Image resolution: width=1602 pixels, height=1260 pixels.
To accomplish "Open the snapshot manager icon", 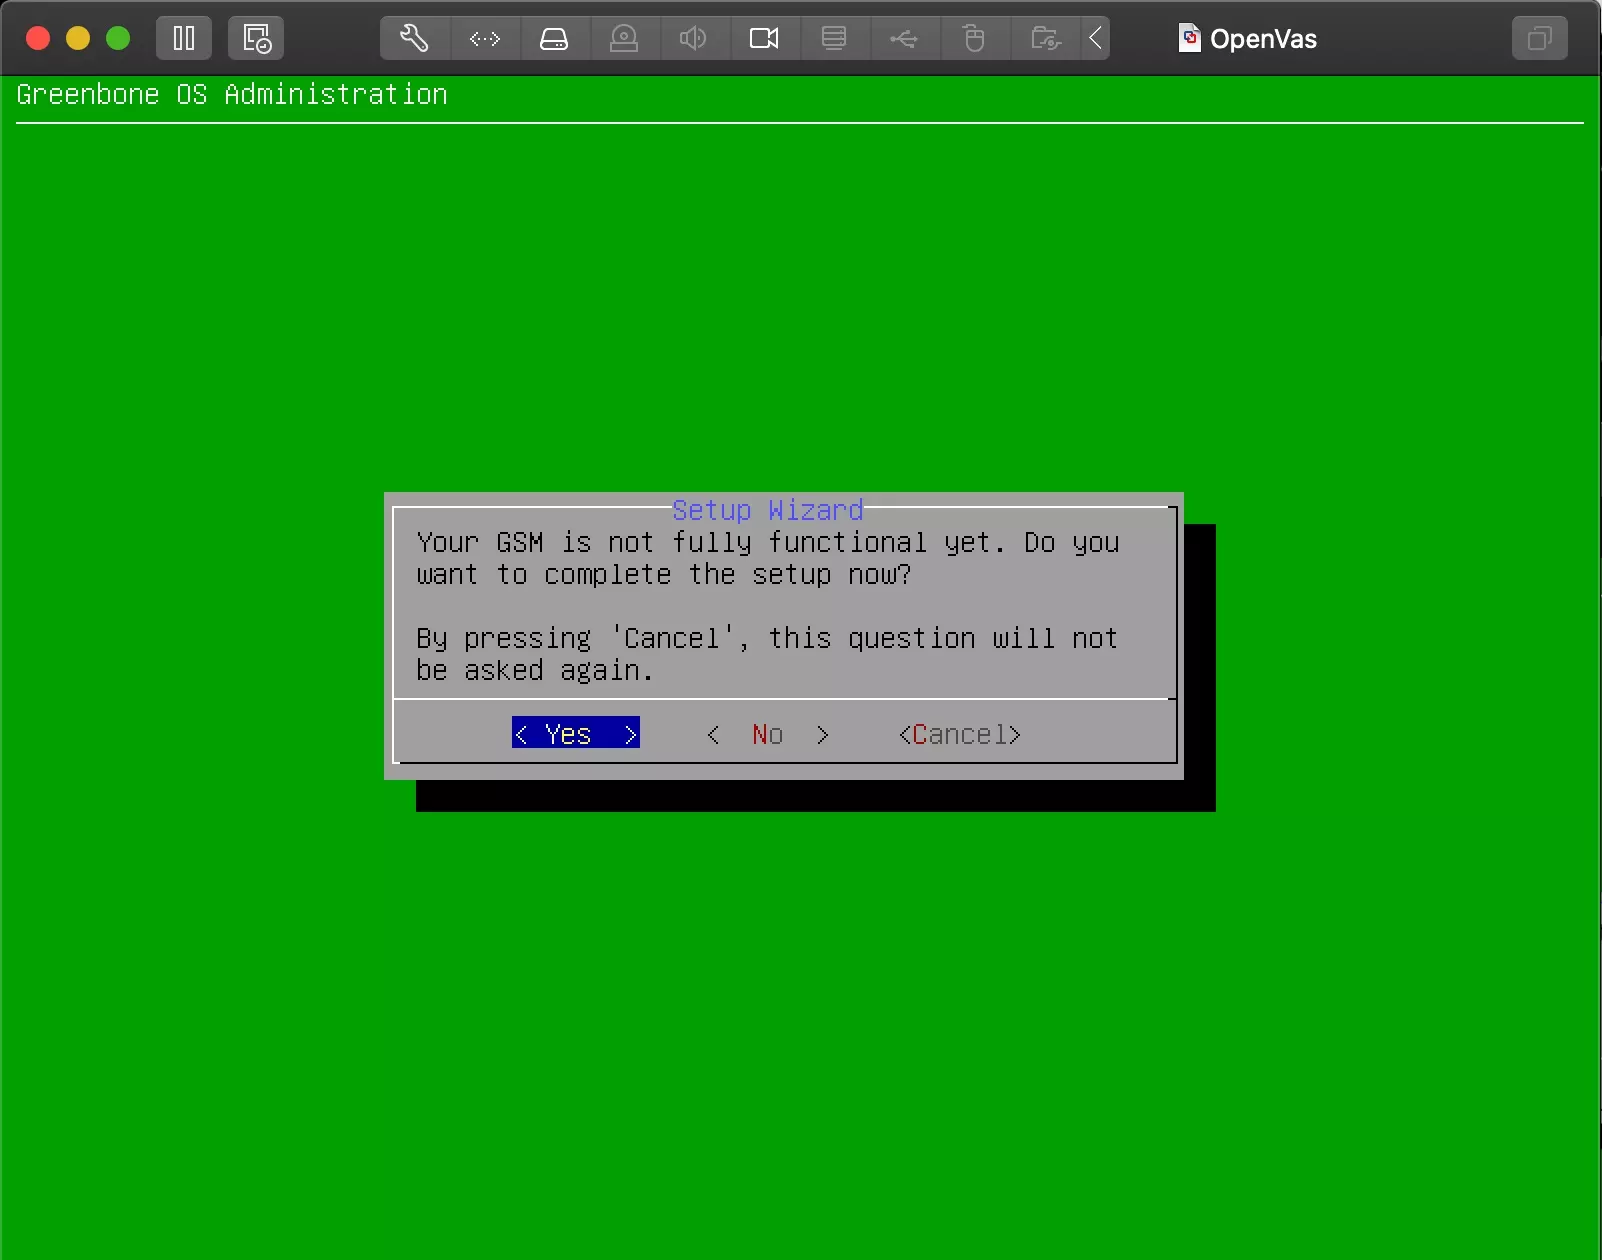I will pos(256,39).
